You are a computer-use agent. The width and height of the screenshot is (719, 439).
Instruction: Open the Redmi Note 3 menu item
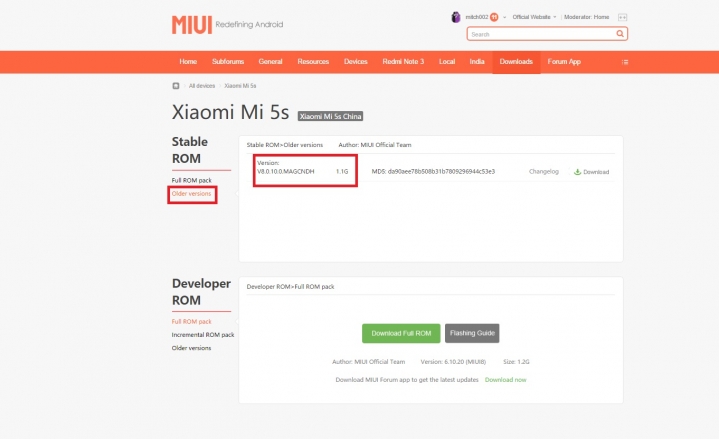point(403,61)
